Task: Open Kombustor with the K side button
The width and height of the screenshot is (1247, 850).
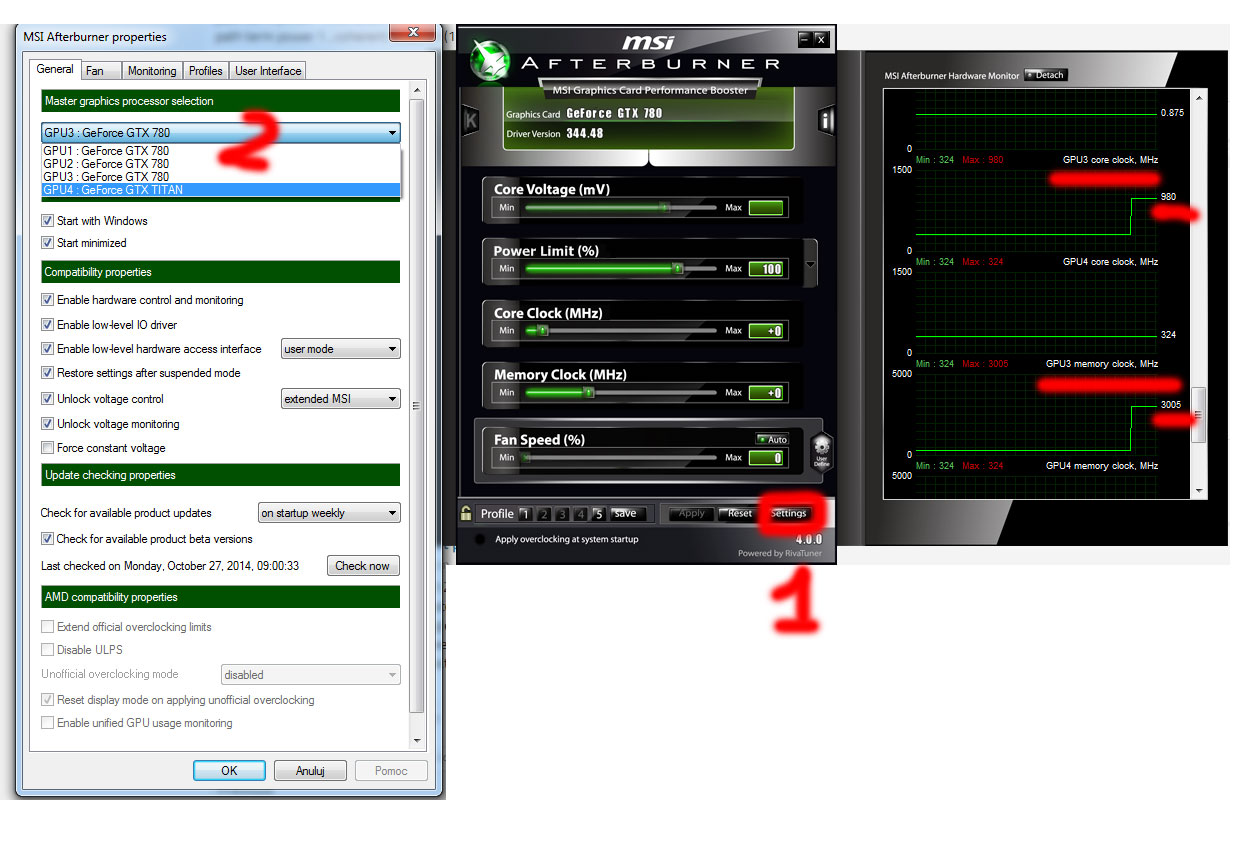Action: pyautogui.click(x=471, y=121)
